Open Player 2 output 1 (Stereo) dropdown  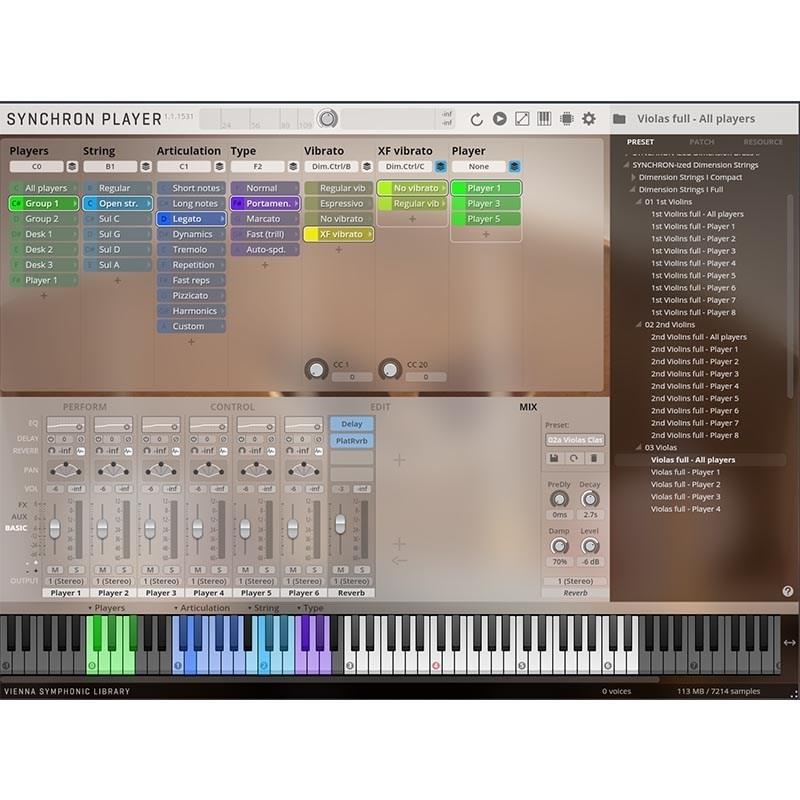(x=113, y=581)
